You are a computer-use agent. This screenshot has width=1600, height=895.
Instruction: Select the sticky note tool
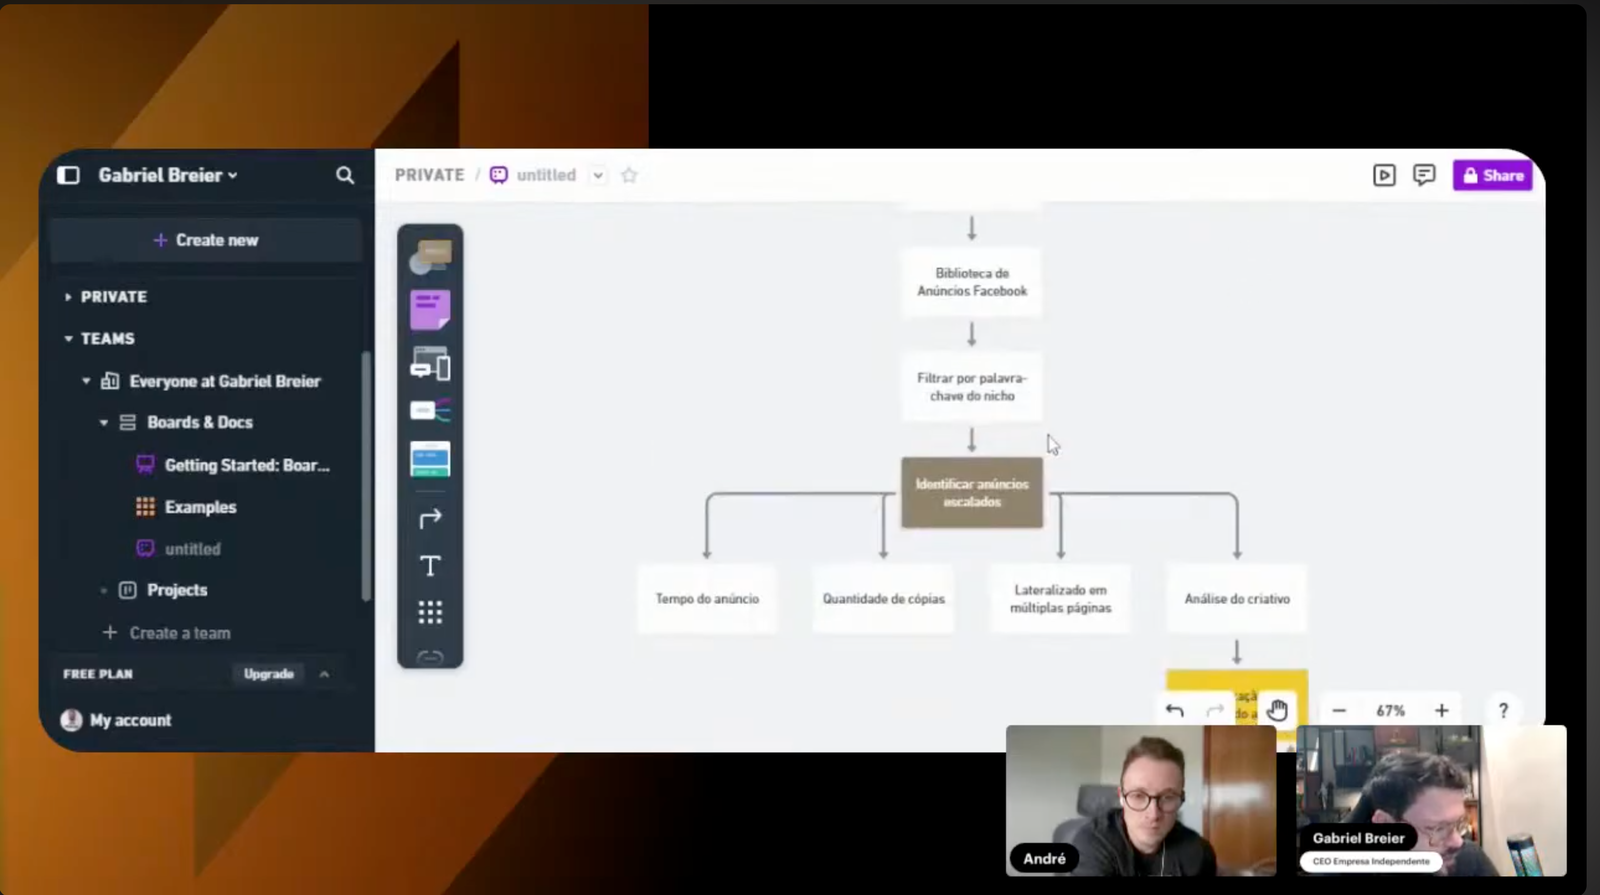click(x=430, y=310)
